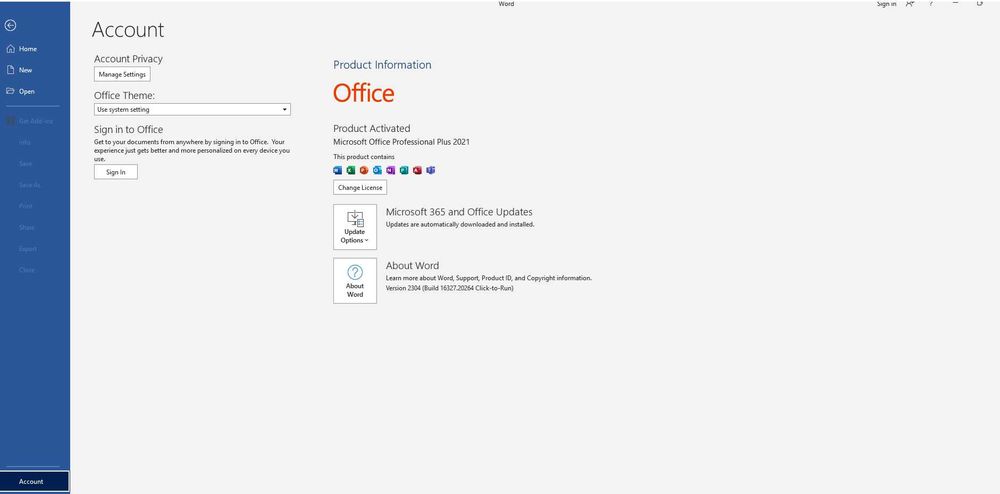Click the Word app icon

click(x=337, y=170)
